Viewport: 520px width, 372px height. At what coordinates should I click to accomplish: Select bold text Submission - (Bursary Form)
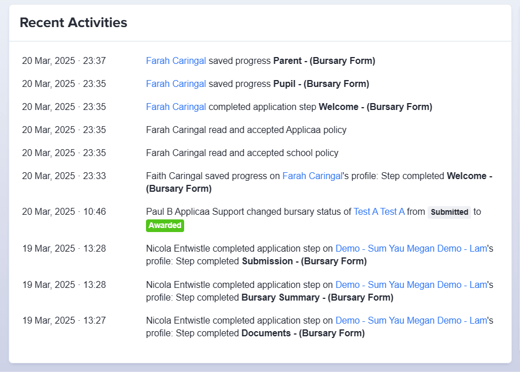(304, 261)
